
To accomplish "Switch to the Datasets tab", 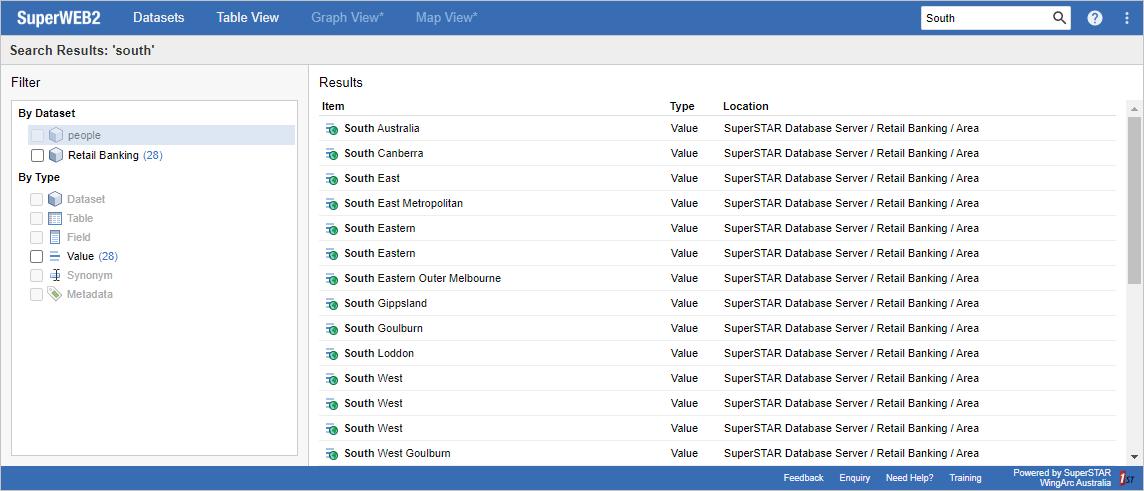I will [x=158, y=18].
